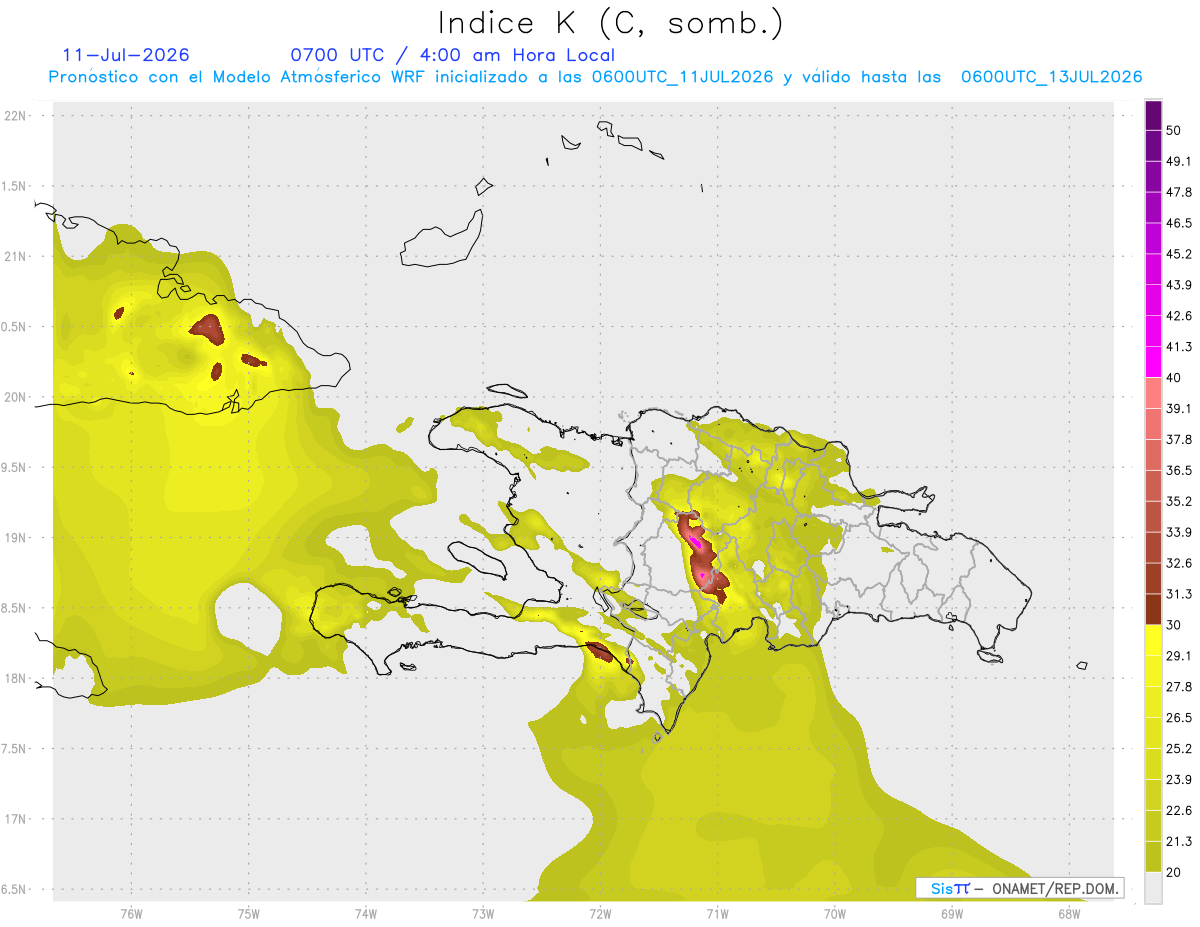This screenshot has width=1200, height=927.
Task: Click the '36.5' legend value
Action: [1179, 470]
